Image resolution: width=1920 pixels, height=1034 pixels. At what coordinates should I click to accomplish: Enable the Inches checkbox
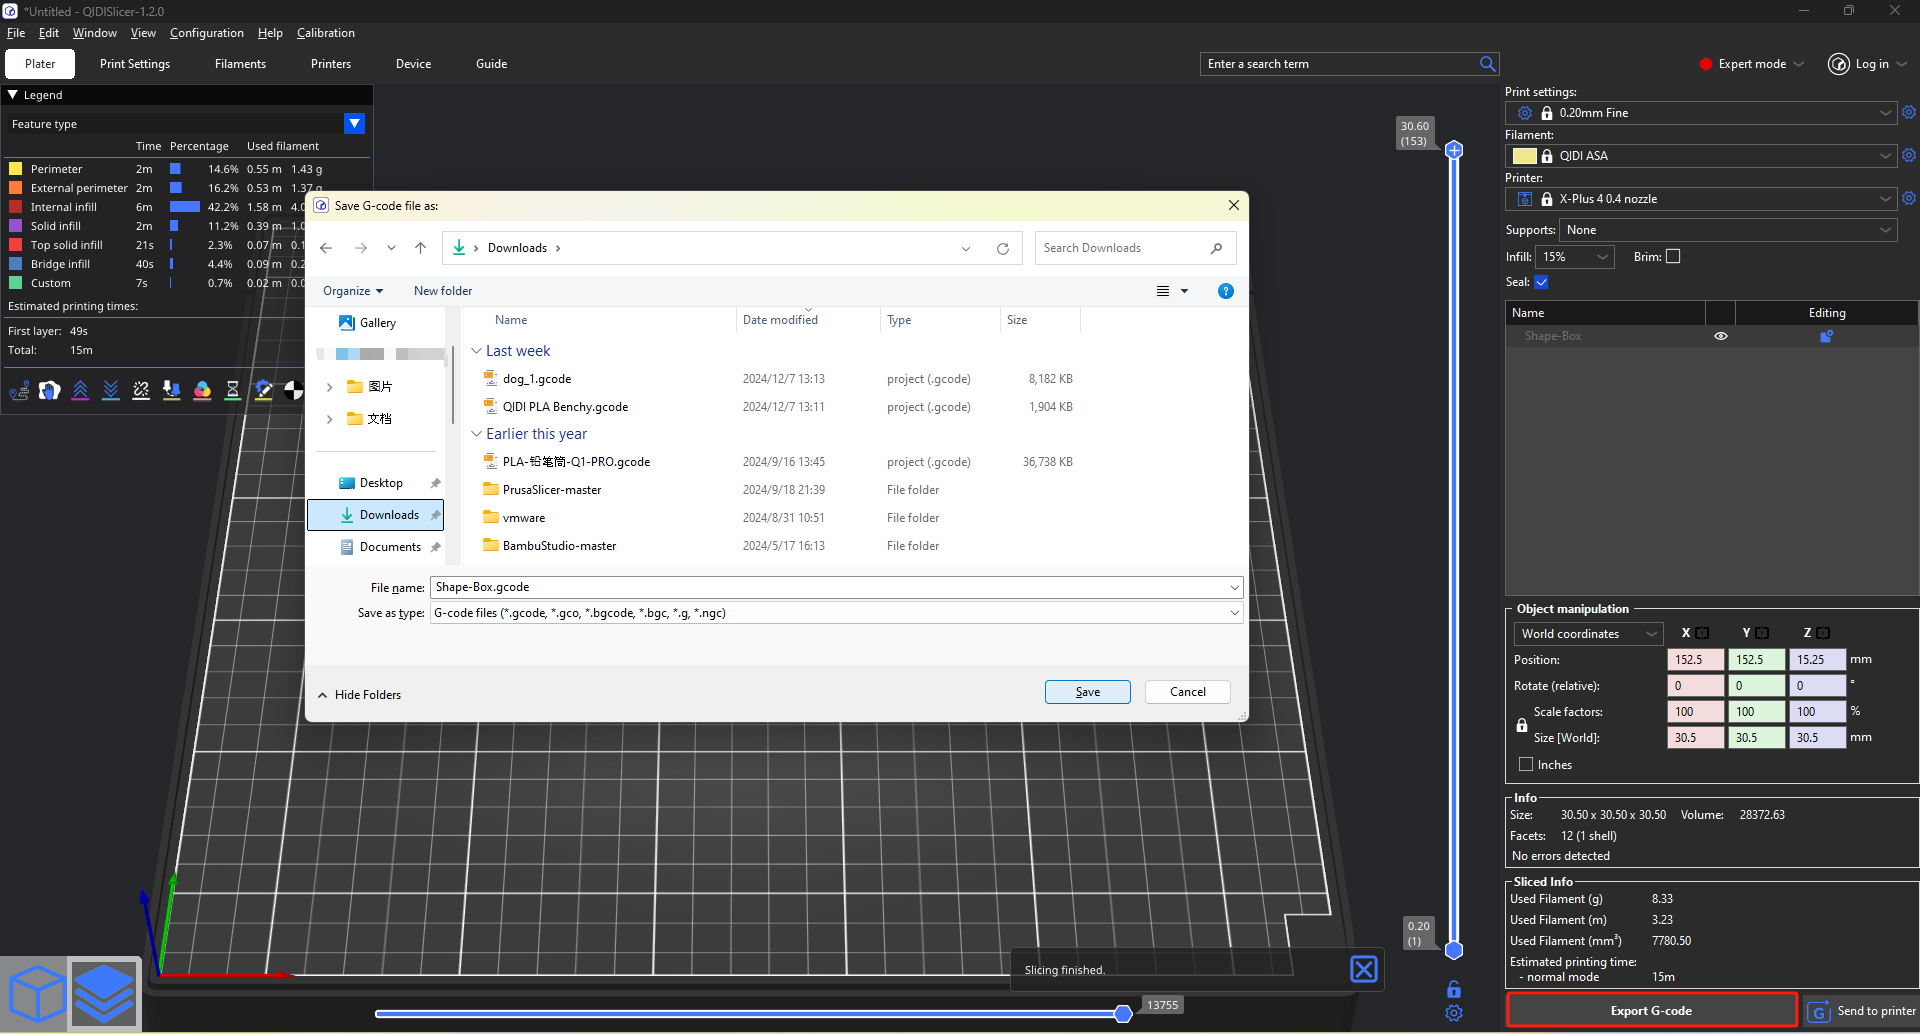[1526, 764]
